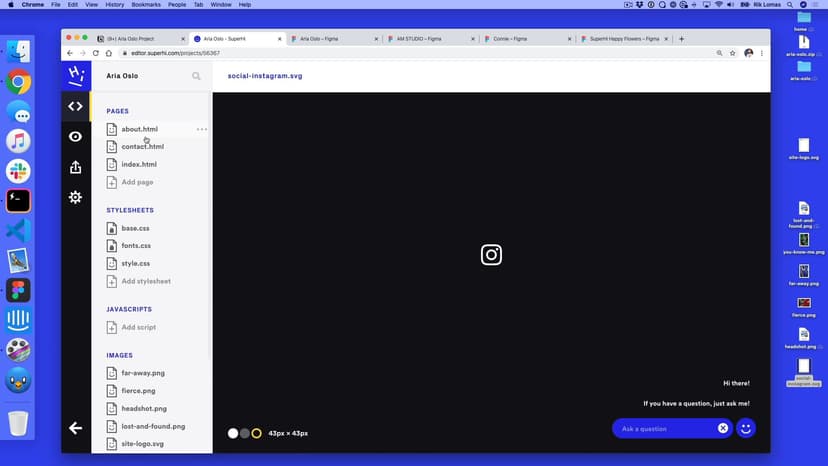Open the code editor view icon
Screen dimensions: 828x466
click(x=75, y=106)
